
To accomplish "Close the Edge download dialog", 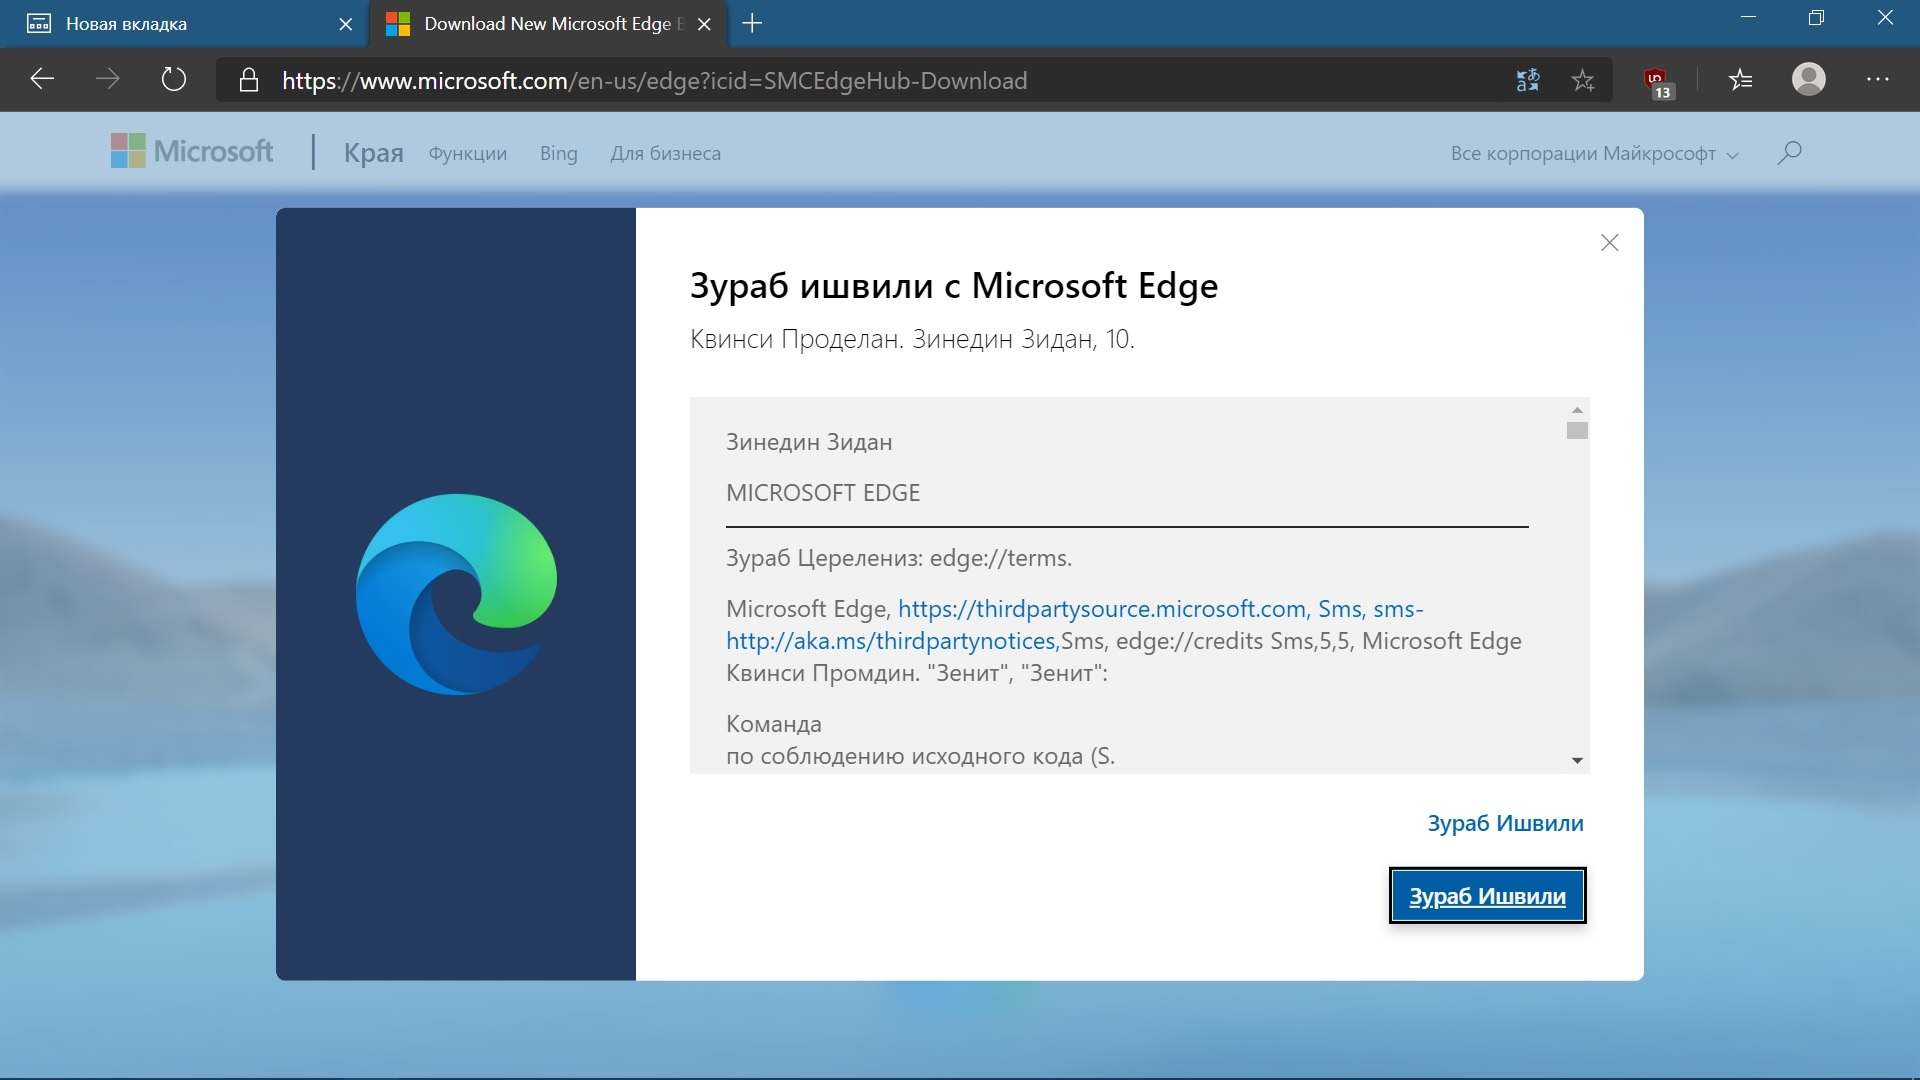I will coord(1609,243).
